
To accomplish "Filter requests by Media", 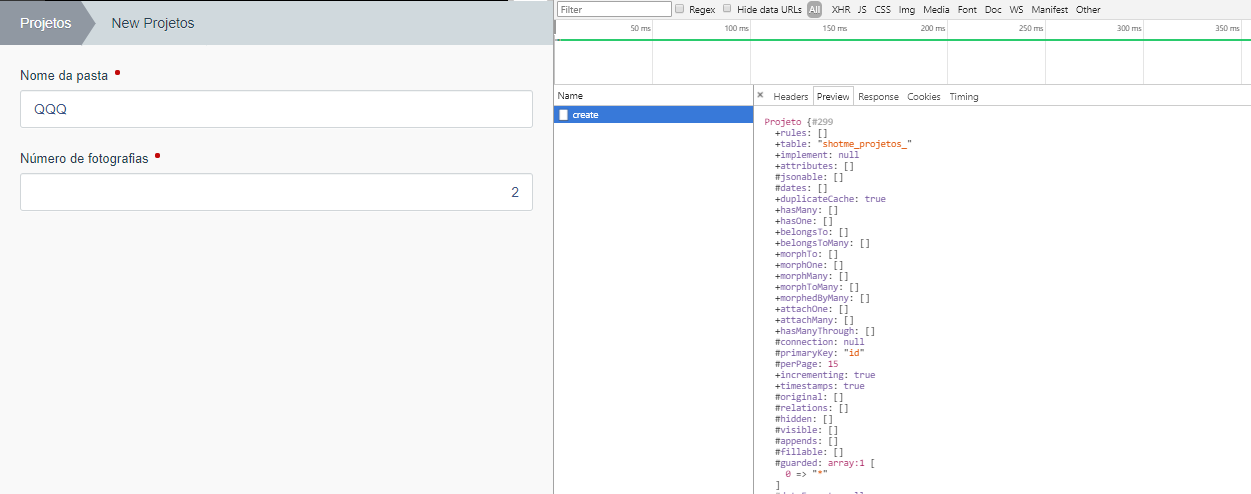I will pos(937,10).
